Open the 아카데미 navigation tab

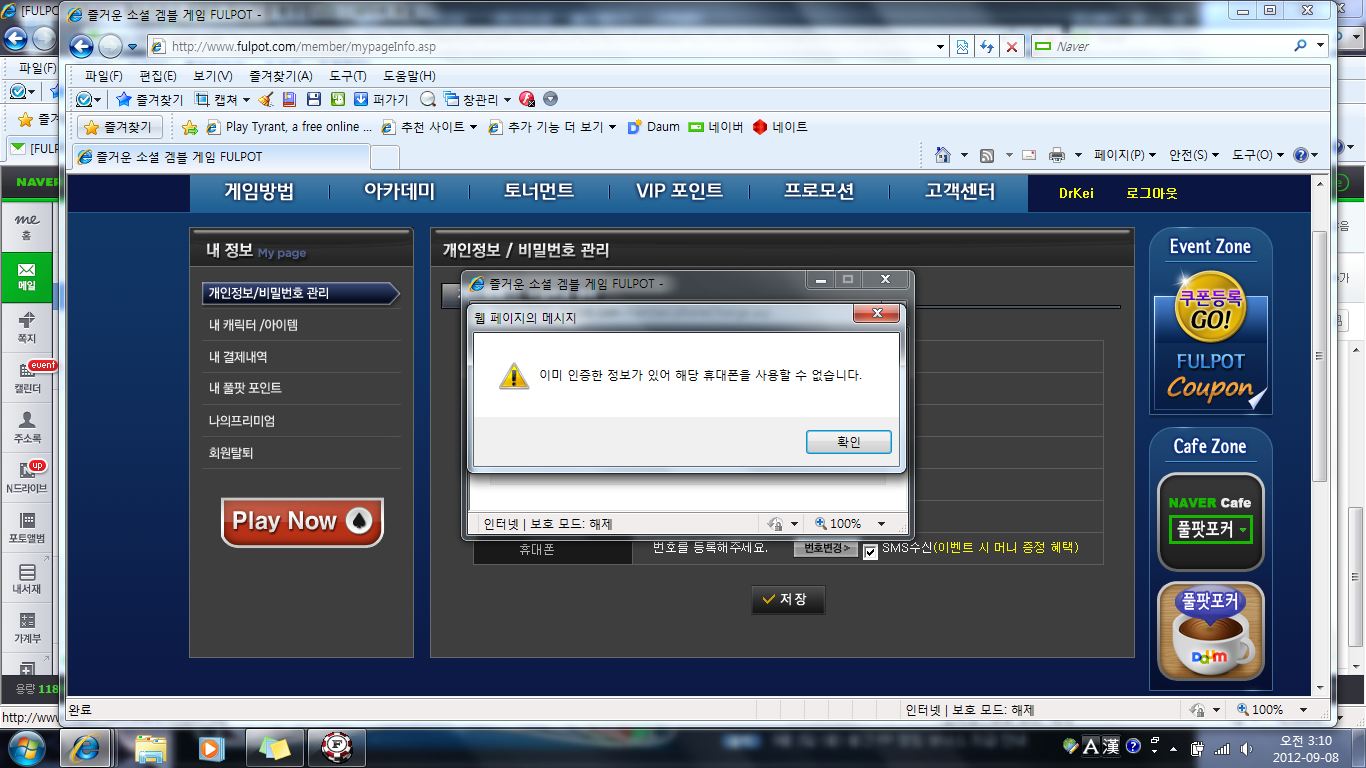pyautogui.click(x=399, y=192)
